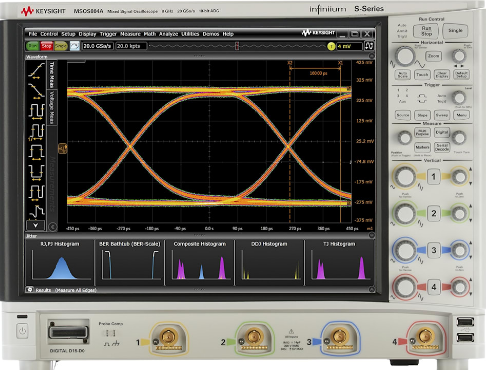Select the rise time measurement icon
The image size is (486, 370).
coord(36,71)
